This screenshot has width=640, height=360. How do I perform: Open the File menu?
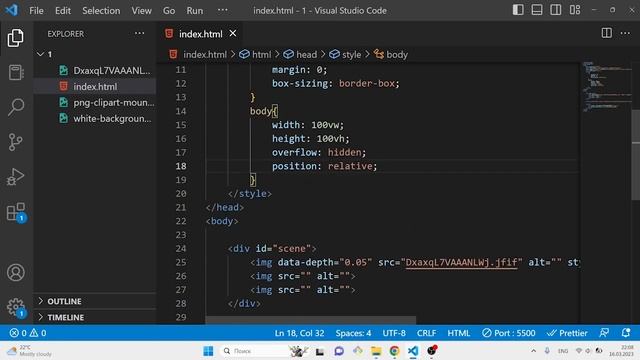(x=36, y=11)
